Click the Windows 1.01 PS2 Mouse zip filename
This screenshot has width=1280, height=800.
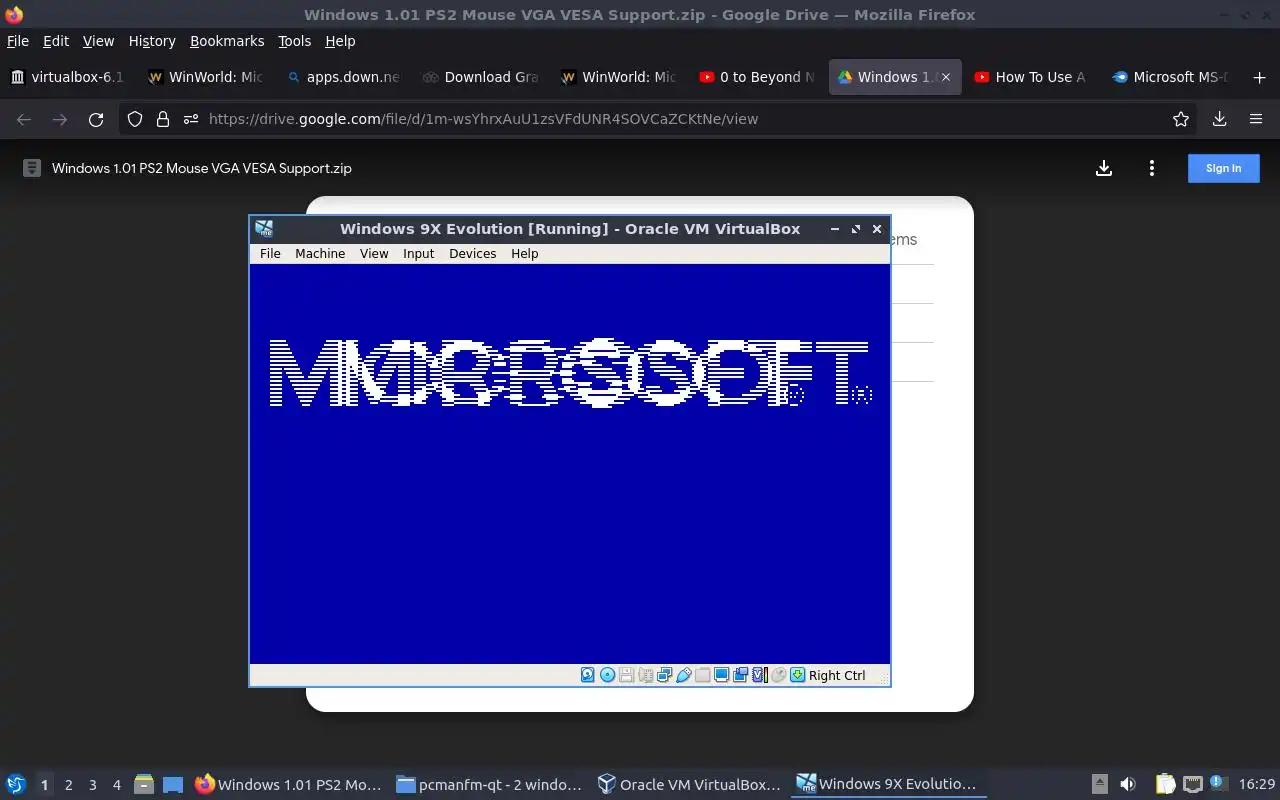[x=202, y=168]
